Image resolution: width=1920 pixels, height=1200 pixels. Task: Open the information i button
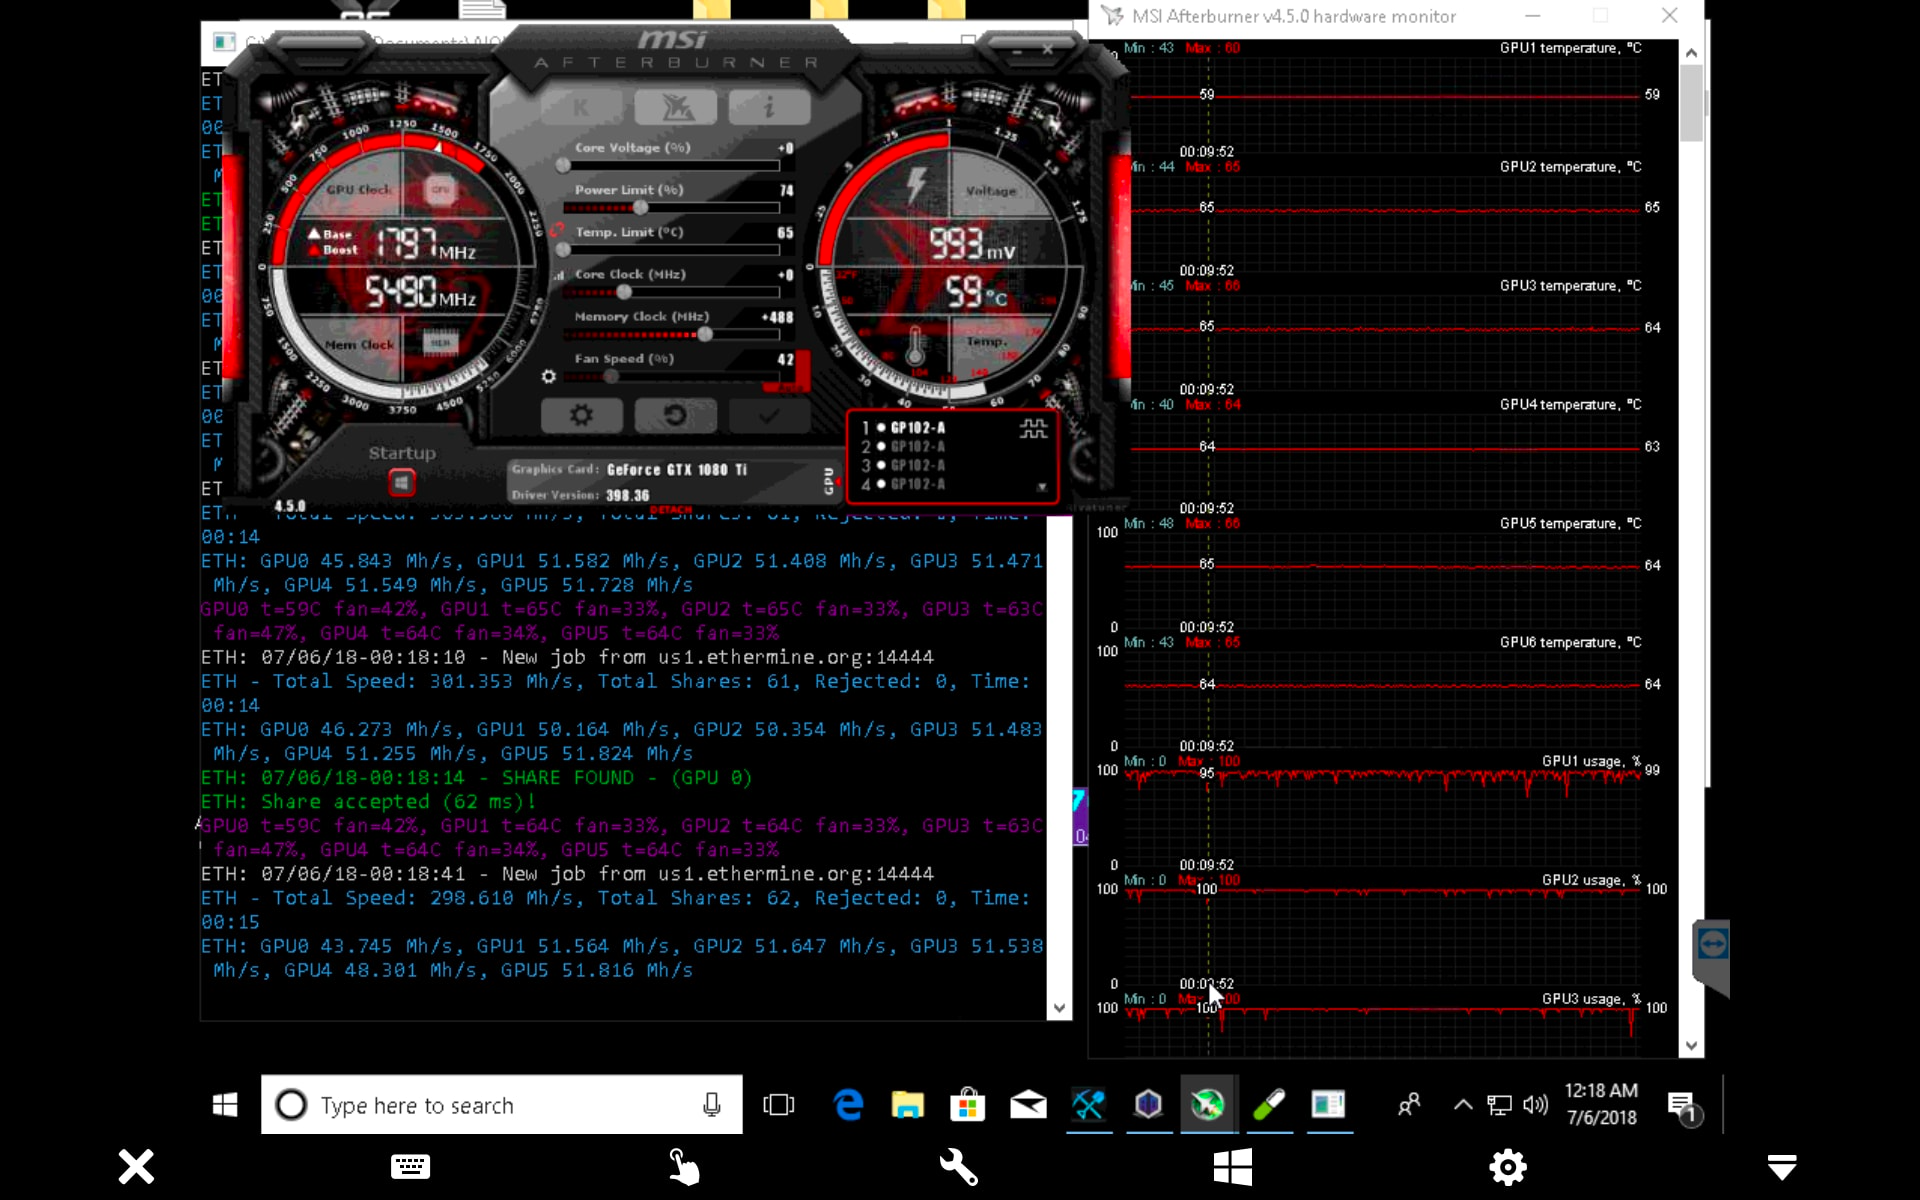click(769, 108)
